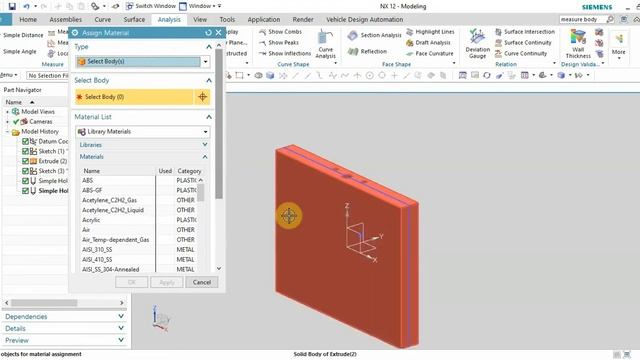Reset the Assign Material dialog
Viewport: 640px width, 360px height.
(x=208, y=33)
